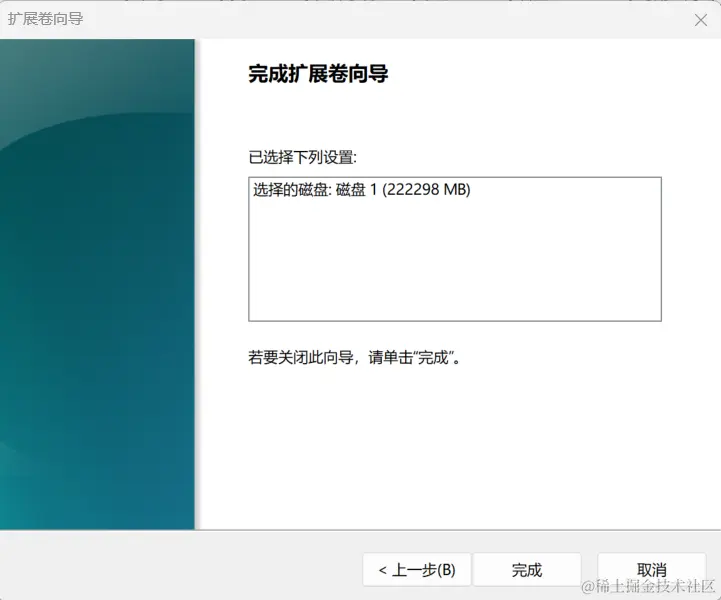
Task: Click inside the empty area of the settings list box
Action: coord(455,262)
